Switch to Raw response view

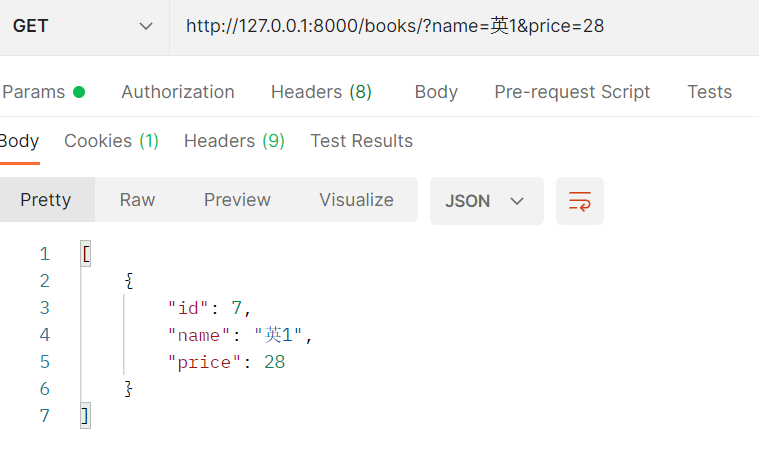137,200
